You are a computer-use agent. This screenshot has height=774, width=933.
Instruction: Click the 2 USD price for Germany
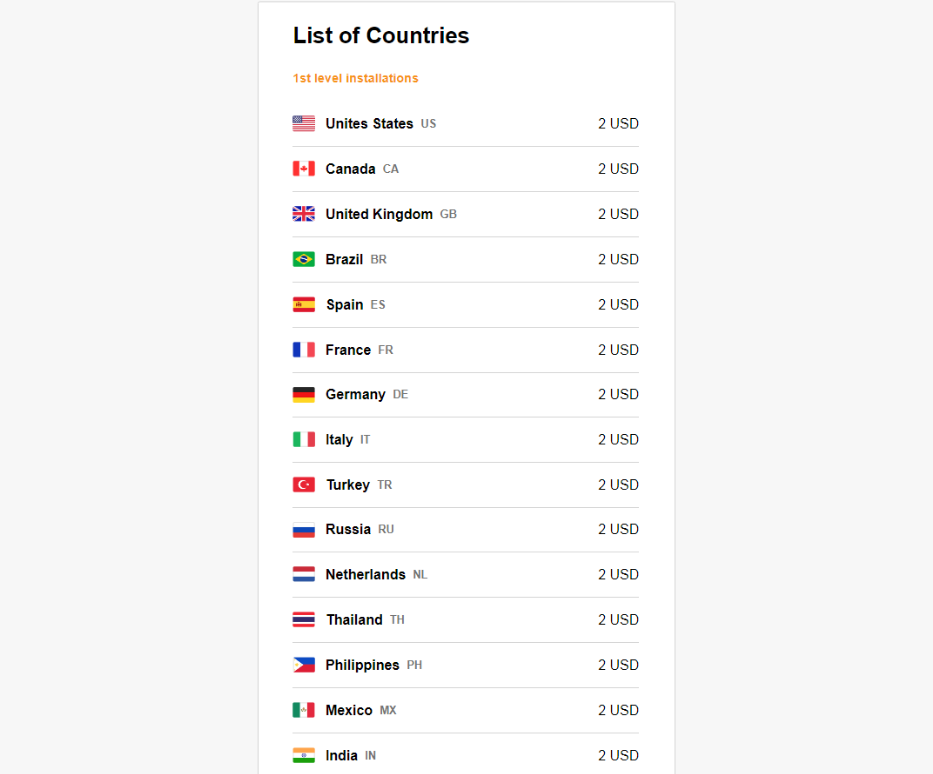(618, 394)
